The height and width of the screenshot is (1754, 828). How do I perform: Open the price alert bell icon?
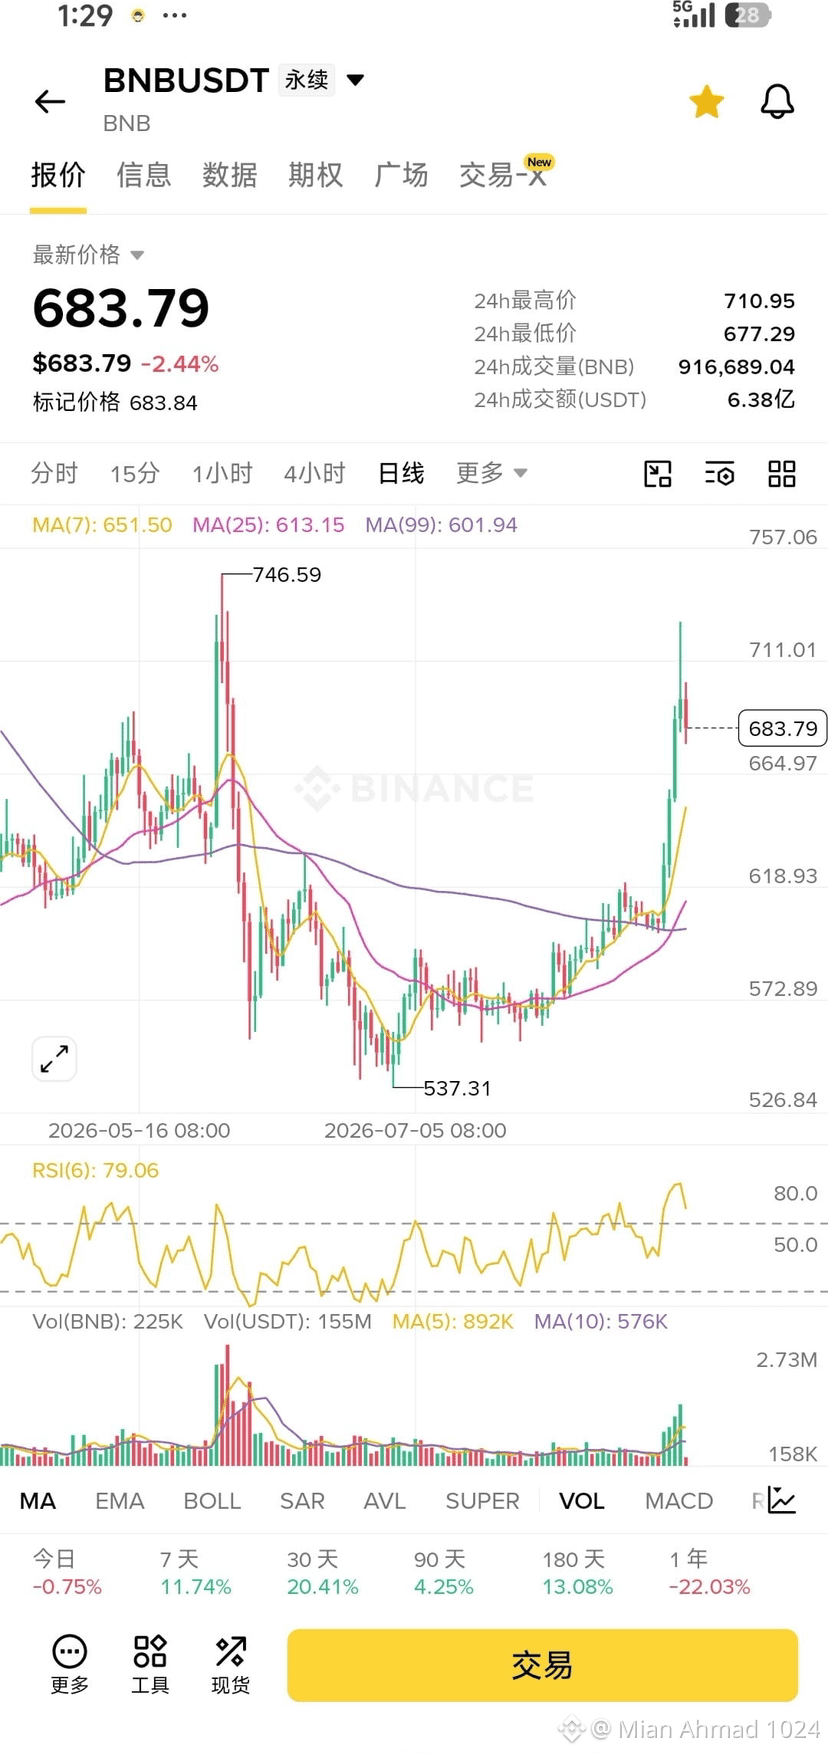pyautogui.click(x=777, y=101)
